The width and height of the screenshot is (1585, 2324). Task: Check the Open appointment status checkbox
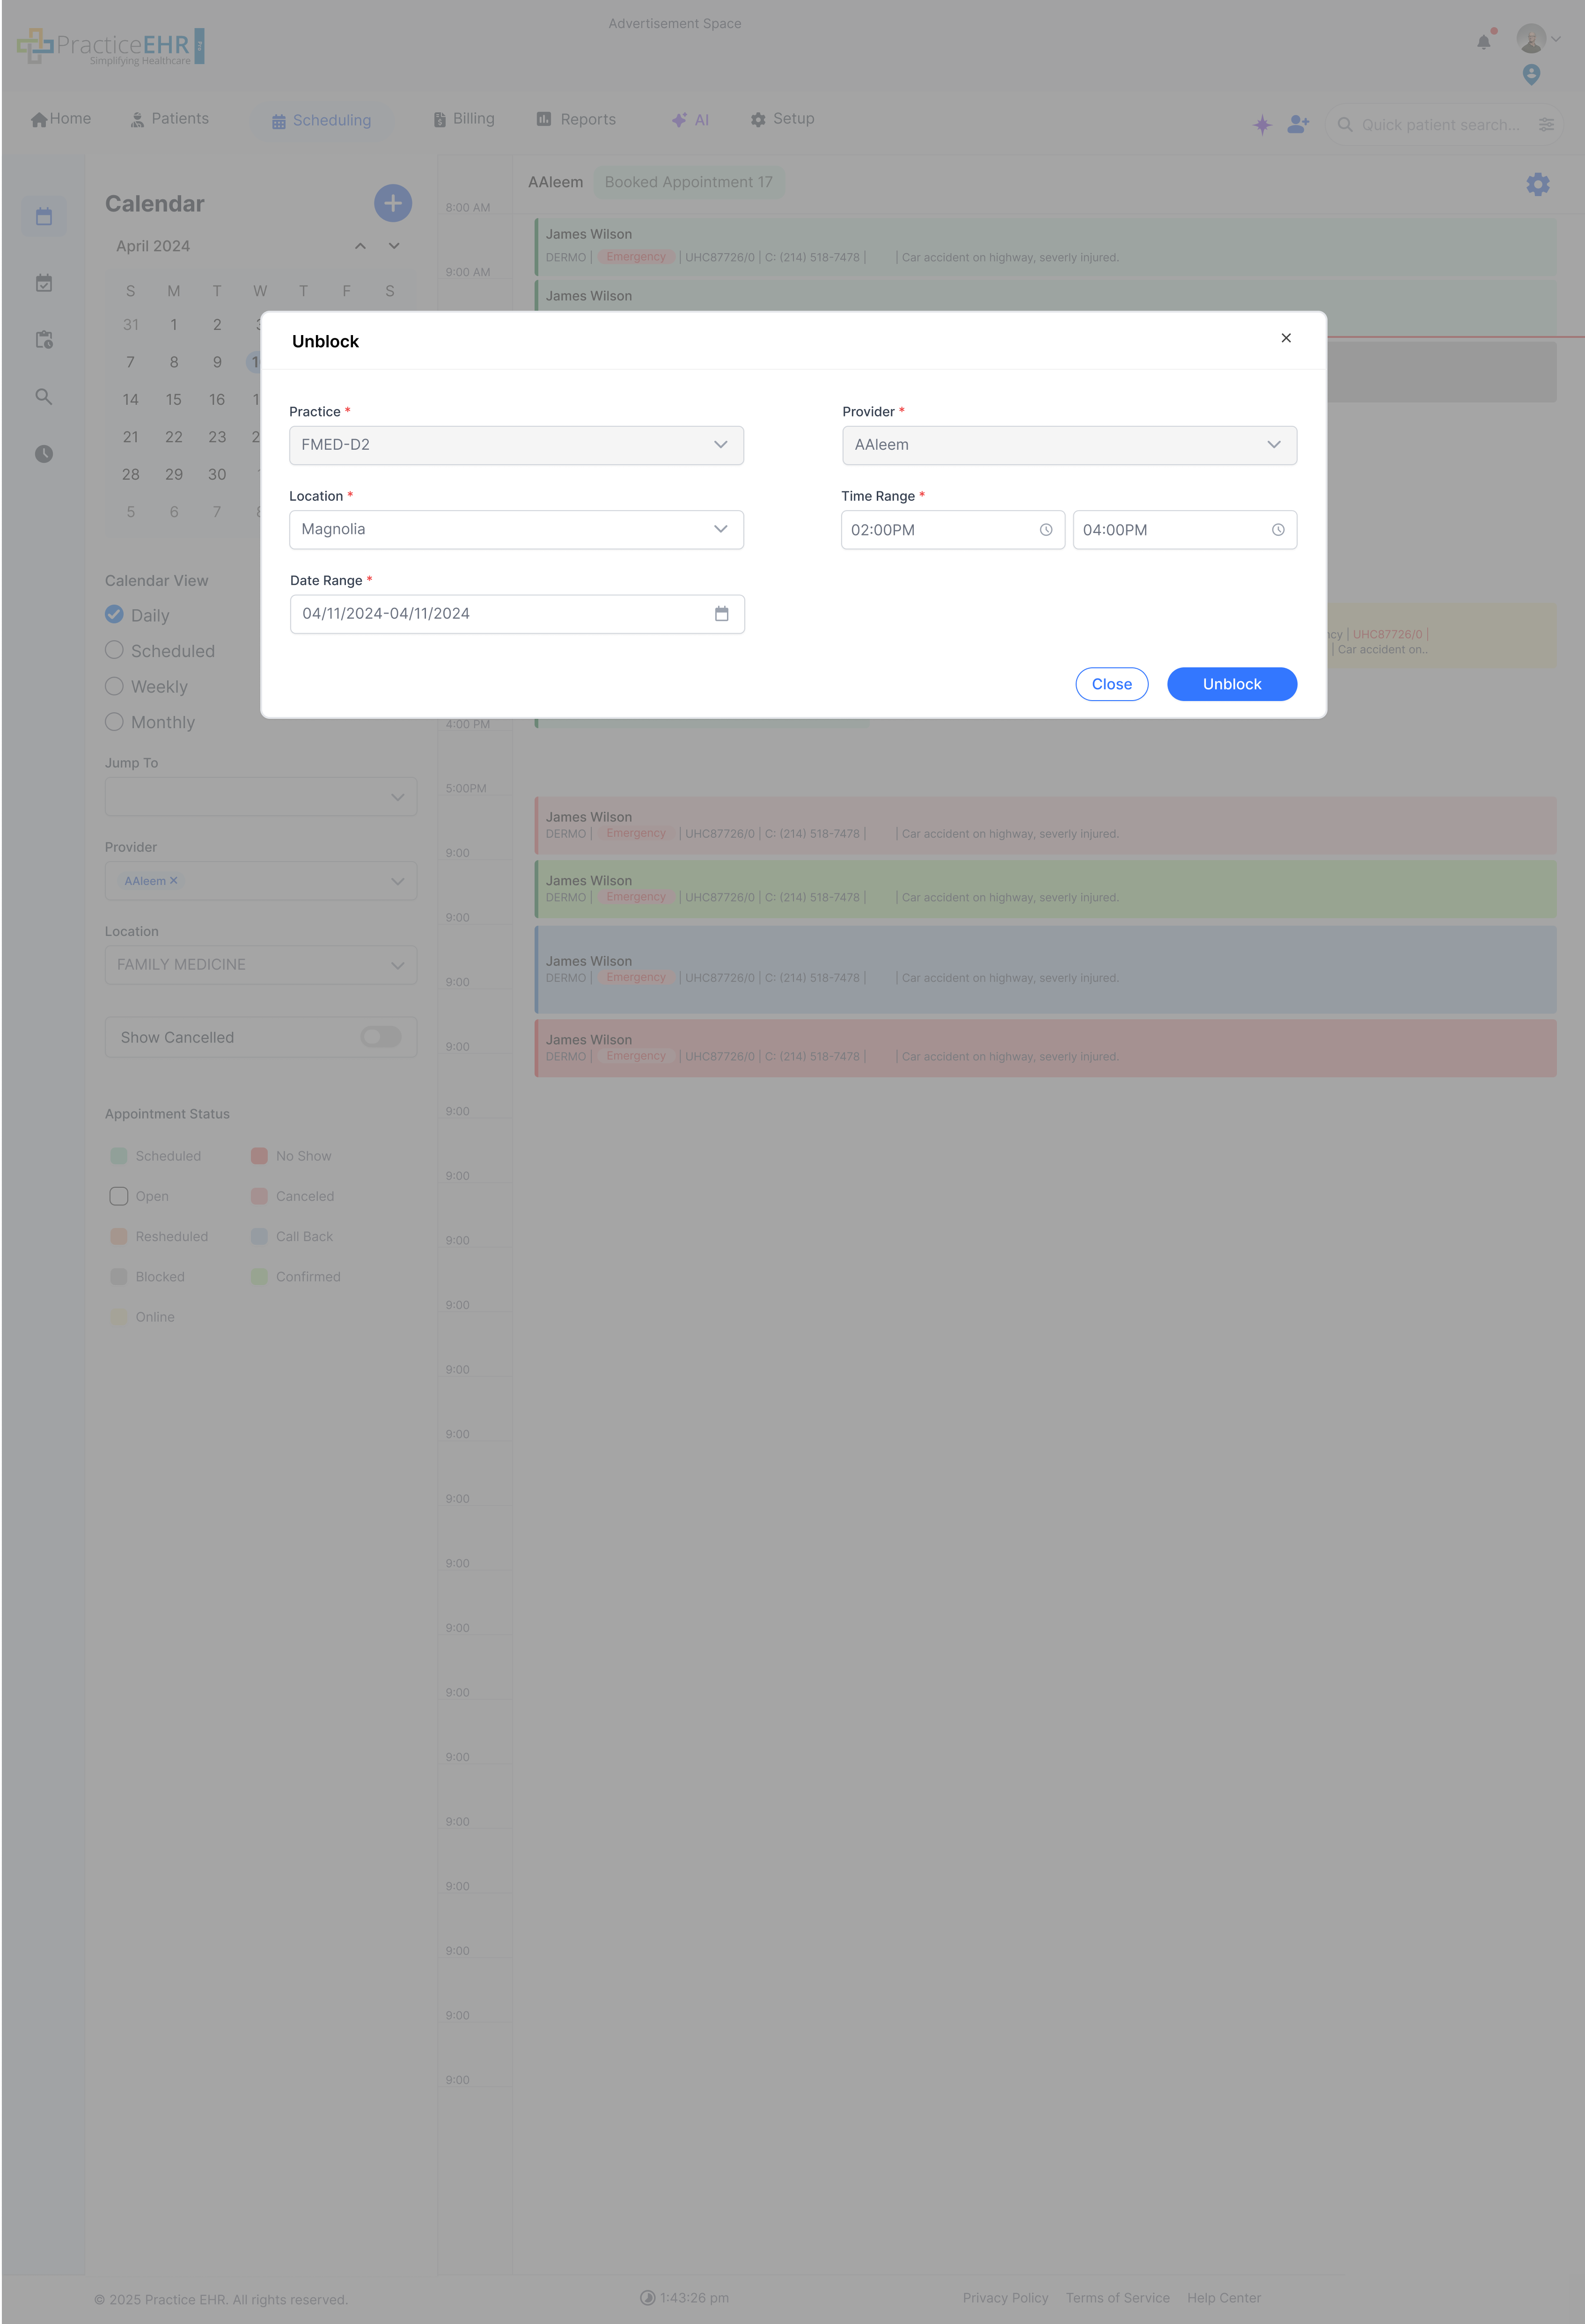118,1196
